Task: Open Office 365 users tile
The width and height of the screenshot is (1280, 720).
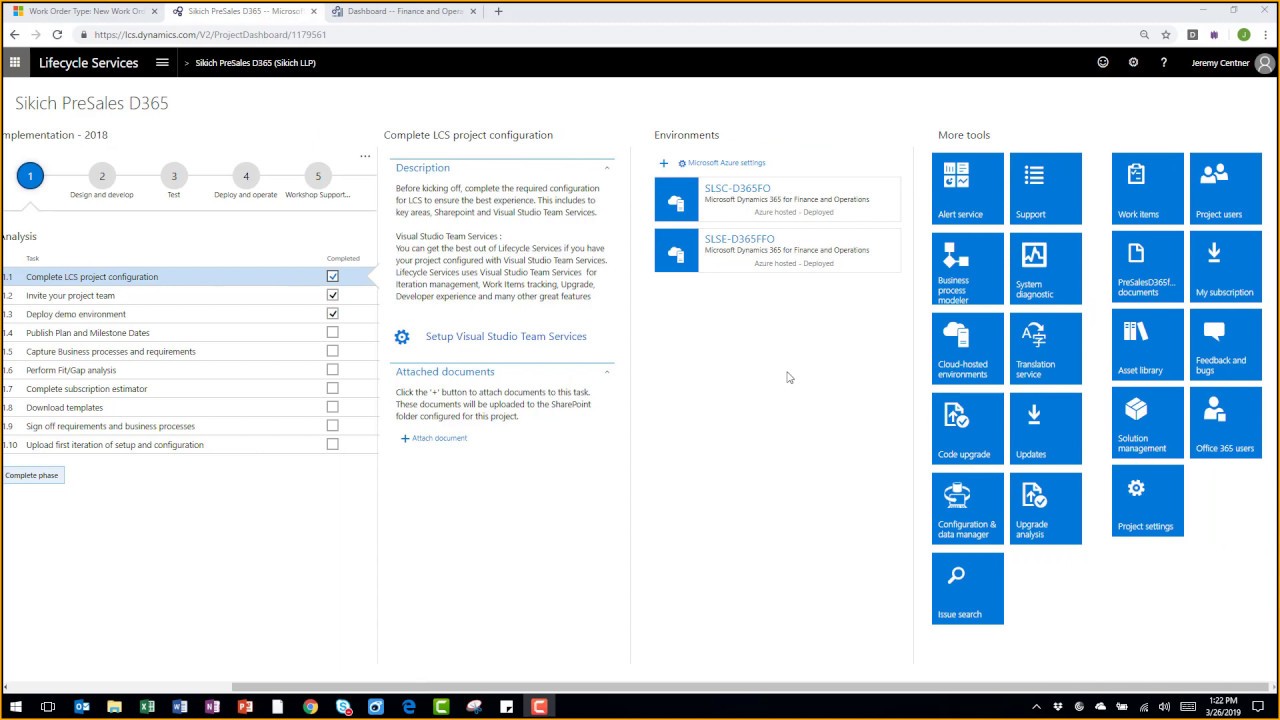Action: pos(1225,423)
